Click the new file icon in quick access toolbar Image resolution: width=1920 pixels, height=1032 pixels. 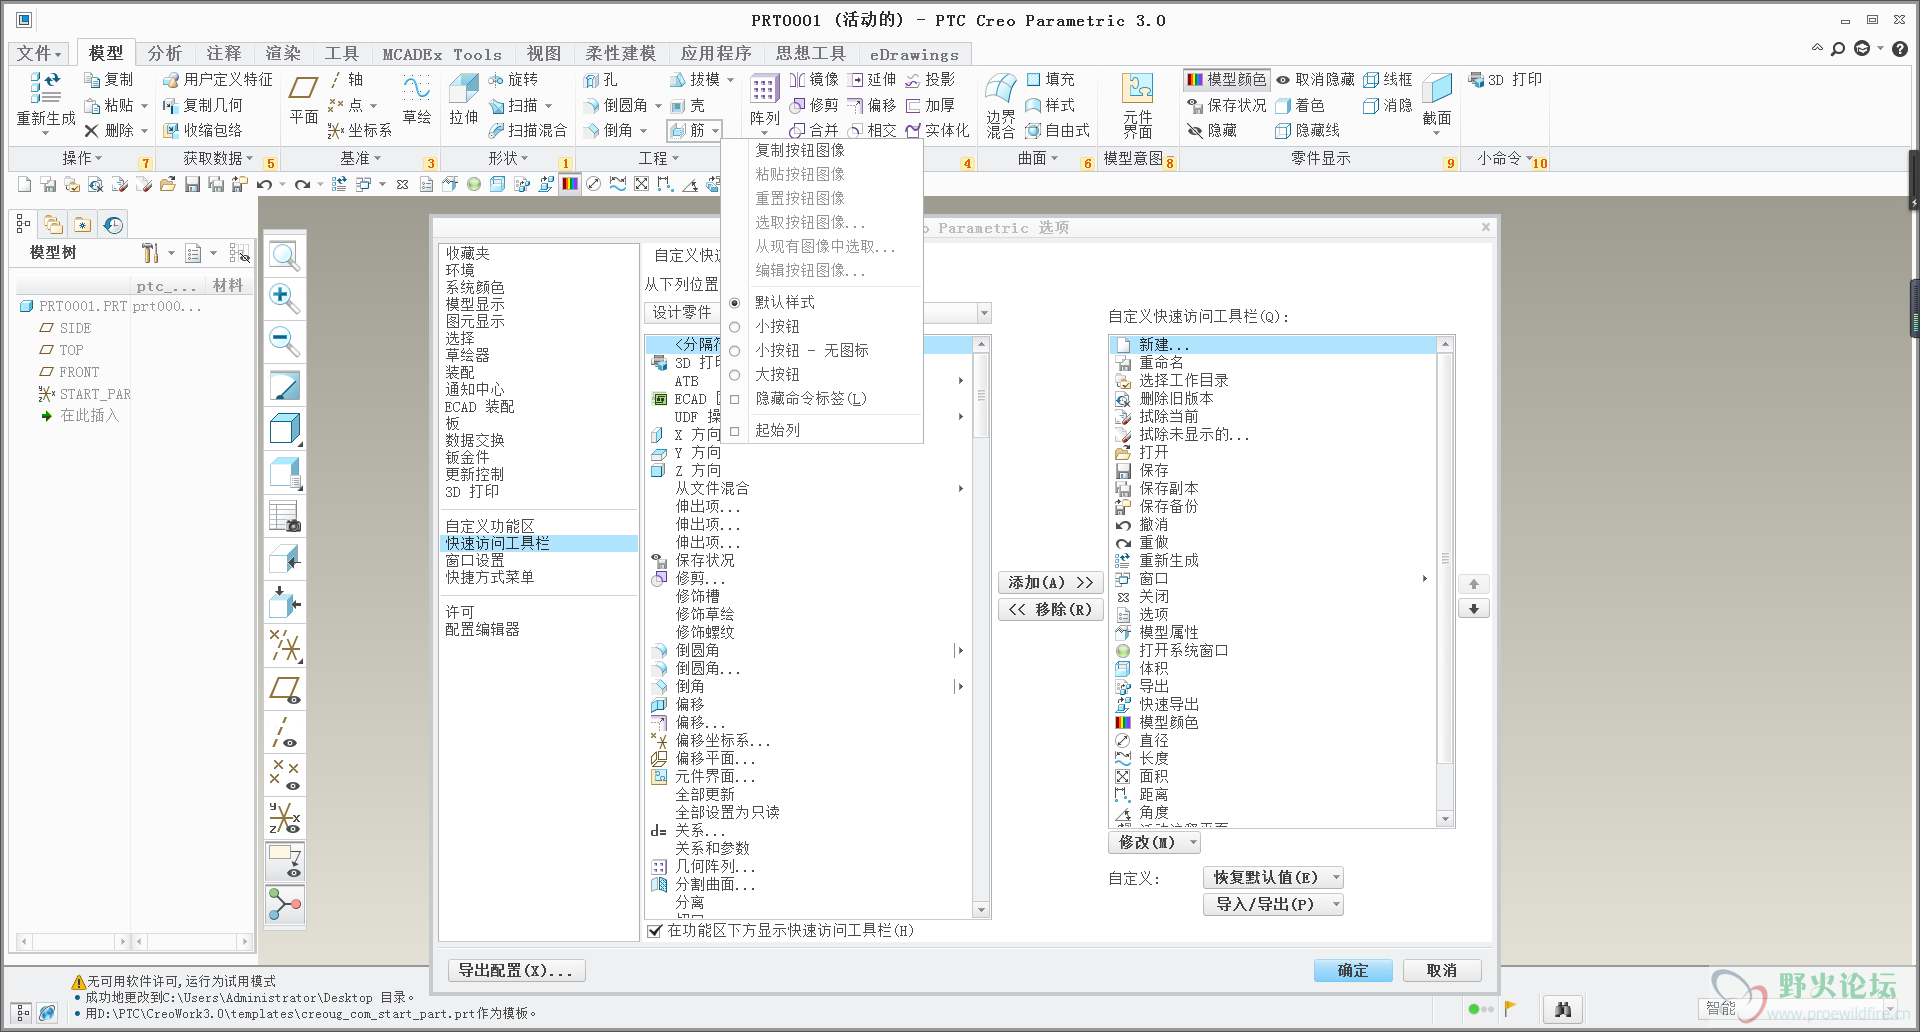[24, 184]
